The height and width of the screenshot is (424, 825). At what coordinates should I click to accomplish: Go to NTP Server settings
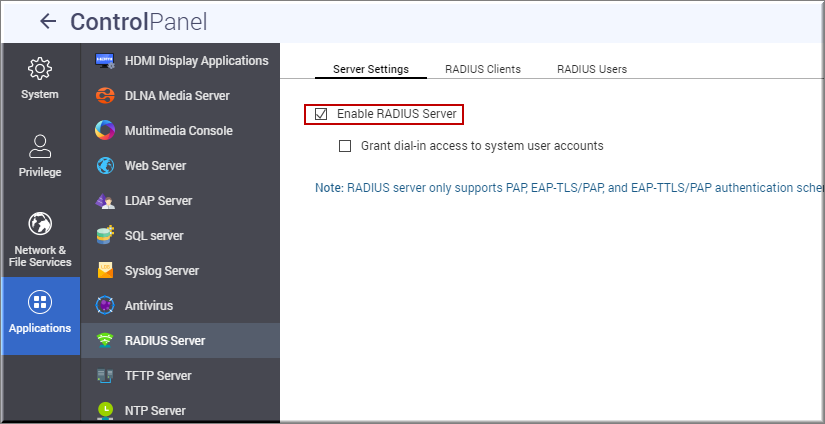tap(155, 411)
